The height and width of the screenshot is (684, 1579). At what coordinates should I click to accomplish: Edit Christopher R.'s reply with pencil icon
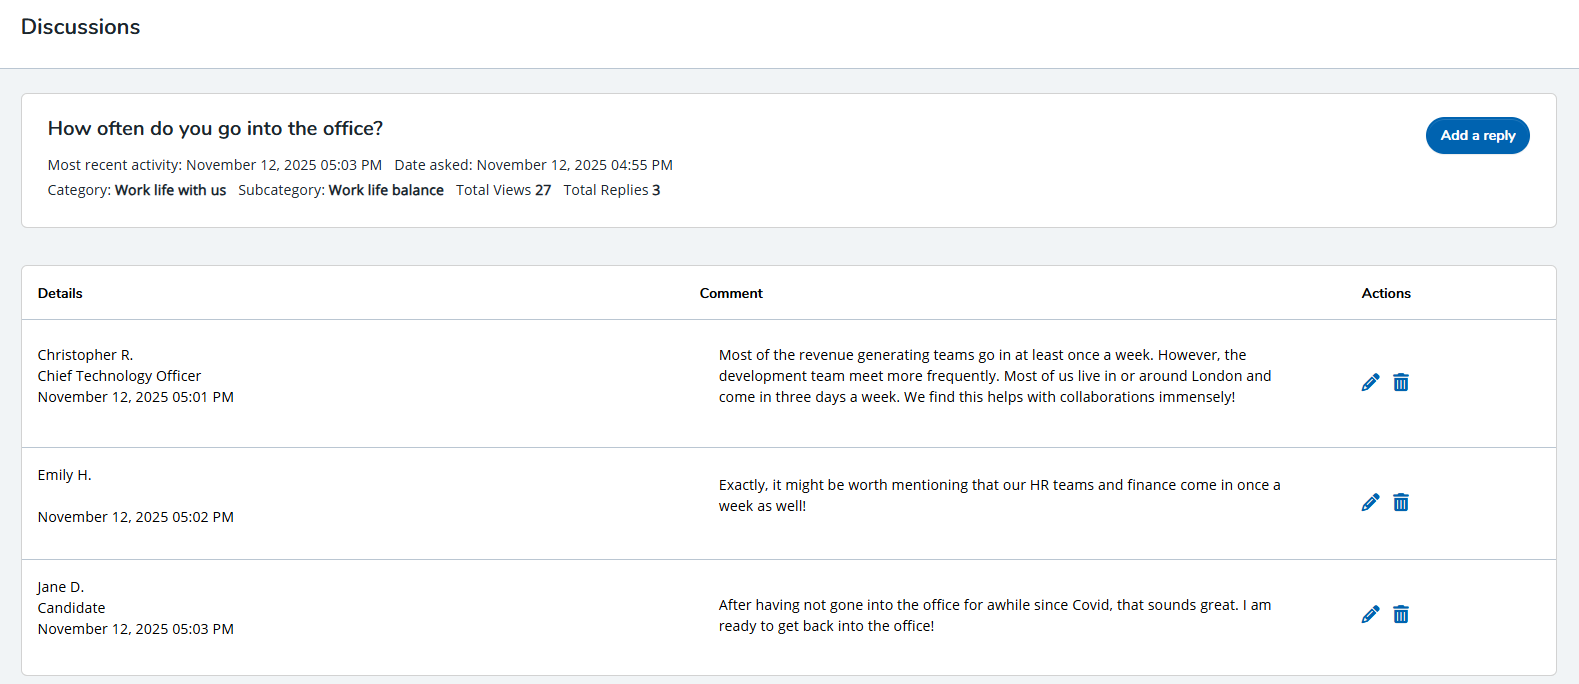tap(1370, 382)
